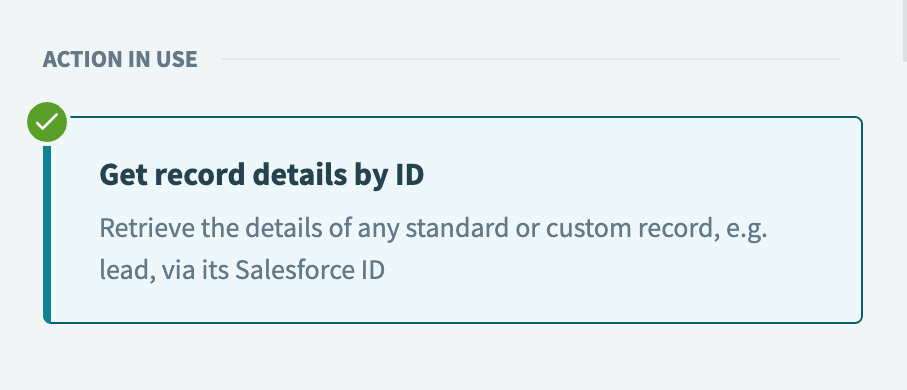Click the divider line beside 'ACTION IN USE'
The width and height of the screenshot is (907, 390).
click(530, 59)
